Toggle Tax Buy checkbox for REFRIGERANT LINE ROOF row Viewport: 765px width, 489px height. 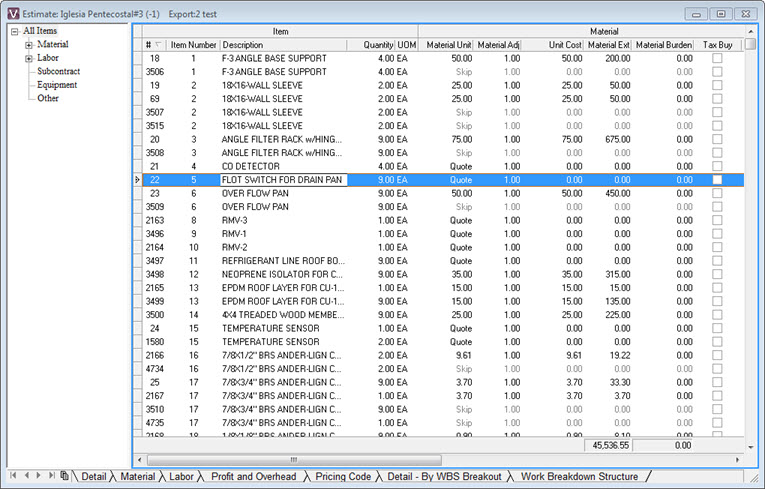[x=717, y=261]
